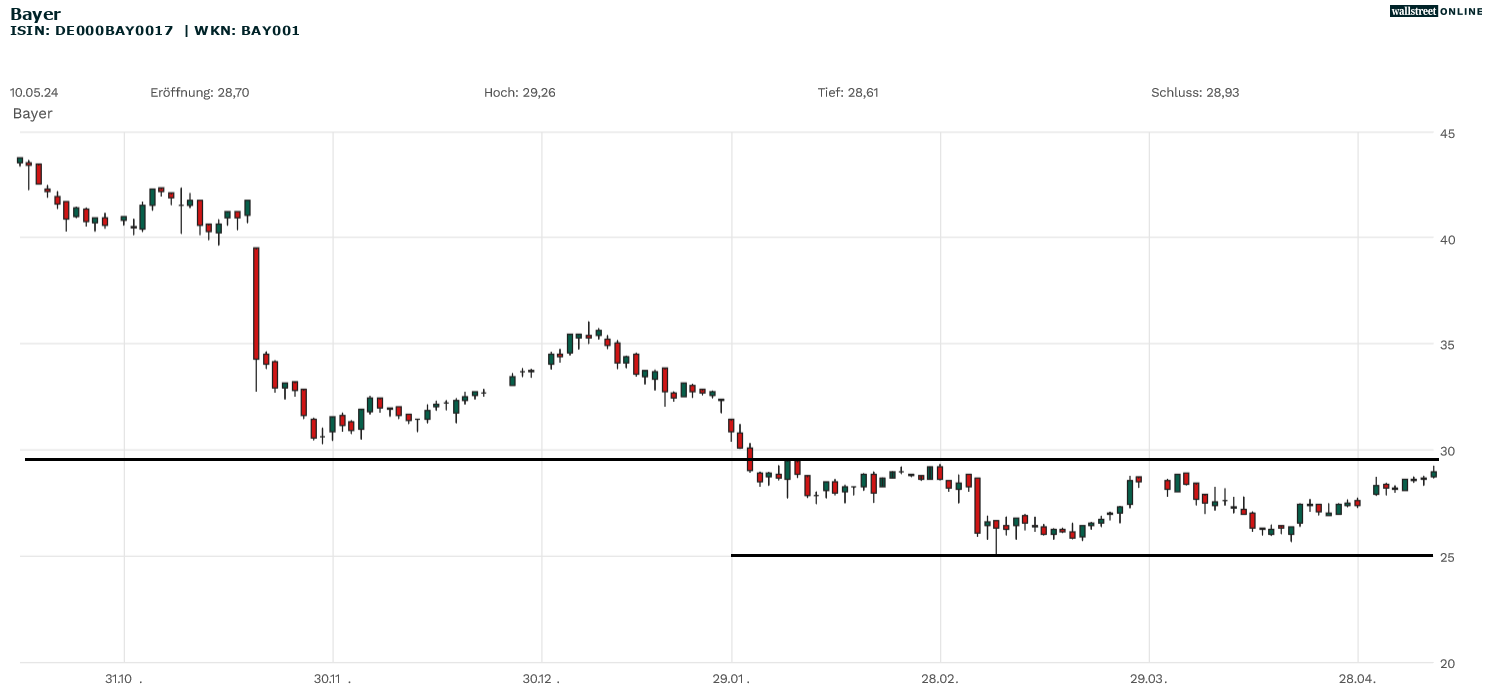Click the Tief 28,61 value

pos(848,92)
